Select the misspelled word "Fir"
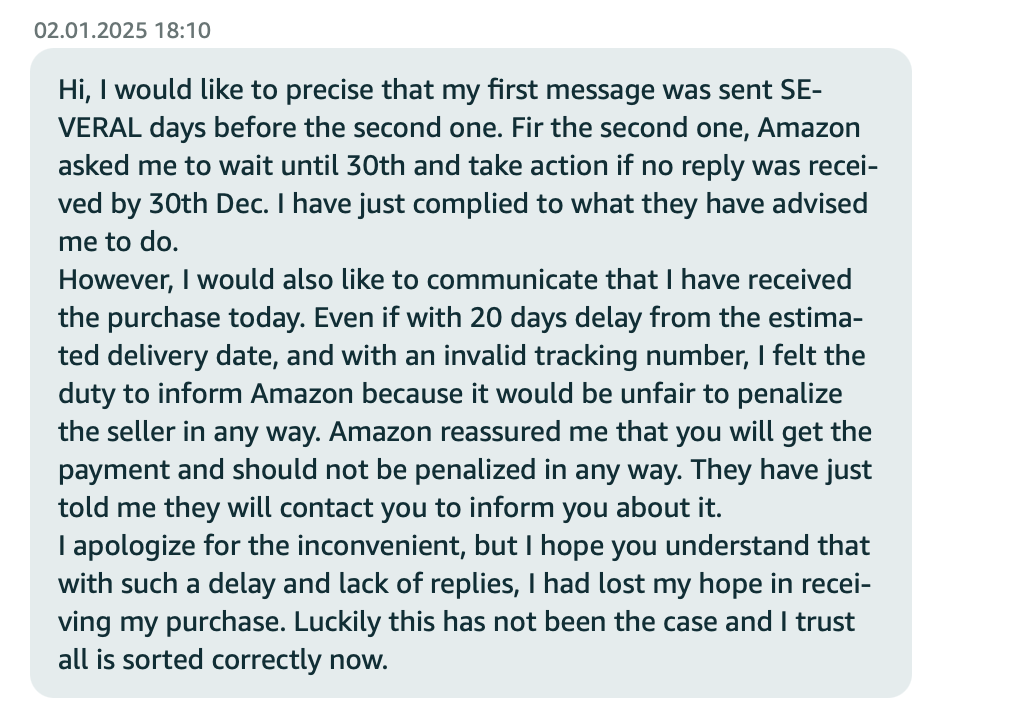Viewport: 1026px width, 706px height. (526, 128)
